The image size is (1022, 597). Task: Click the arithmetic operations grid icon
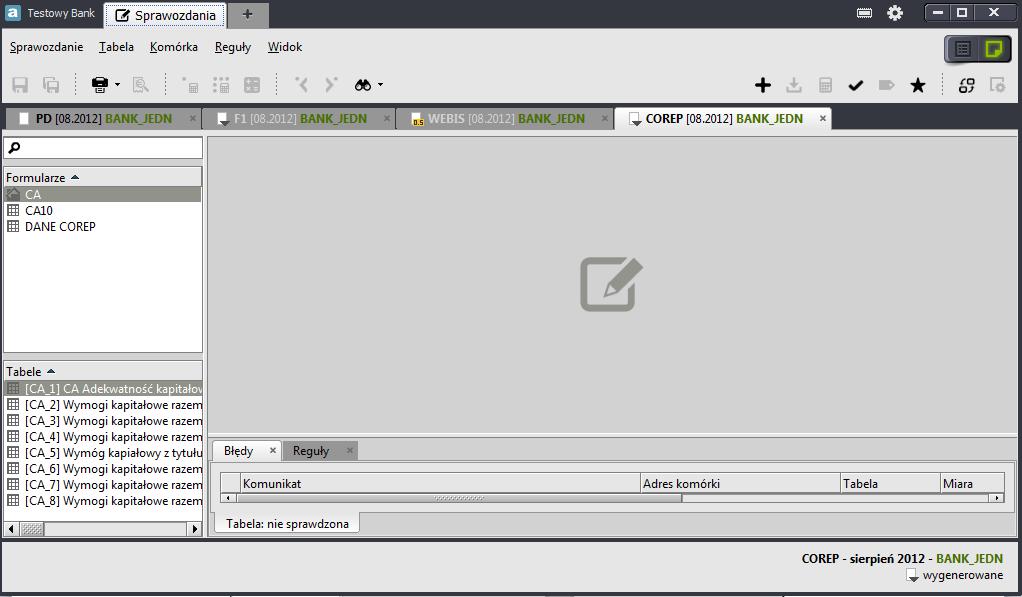point(252,85)
